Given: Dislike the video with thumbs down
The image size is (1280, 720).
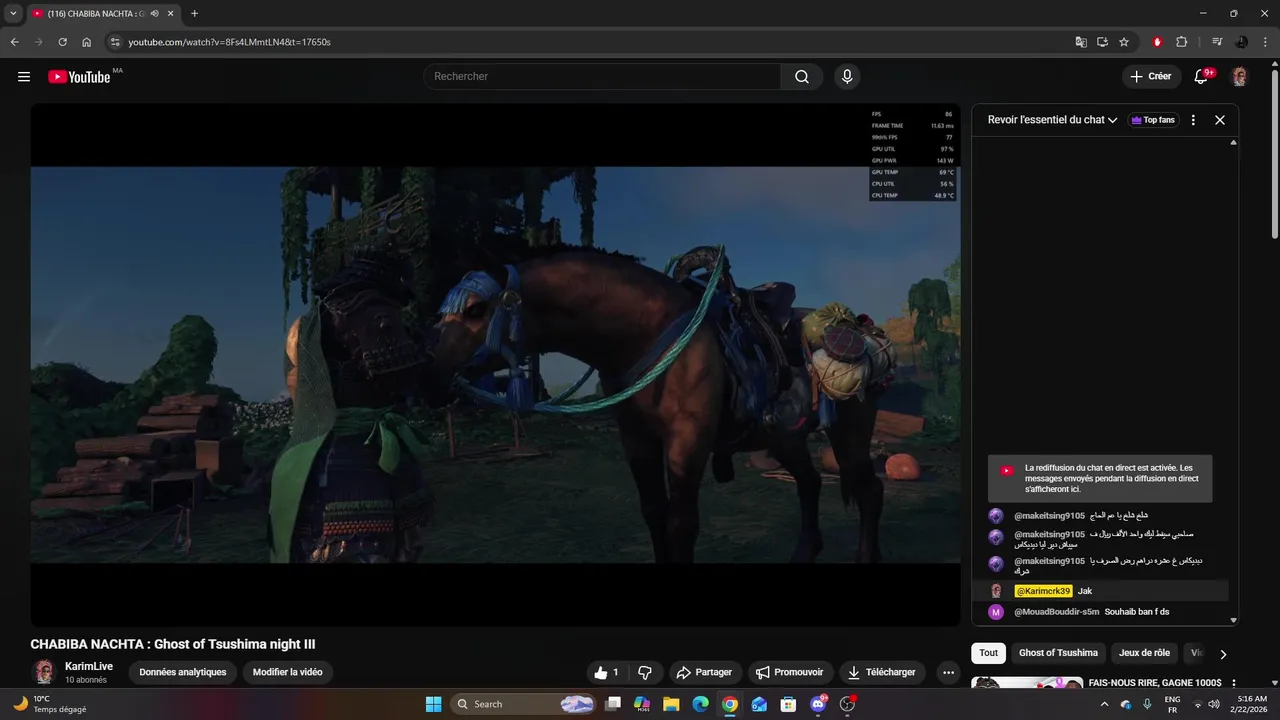Looking at the screenshot, I should [644, 673].
